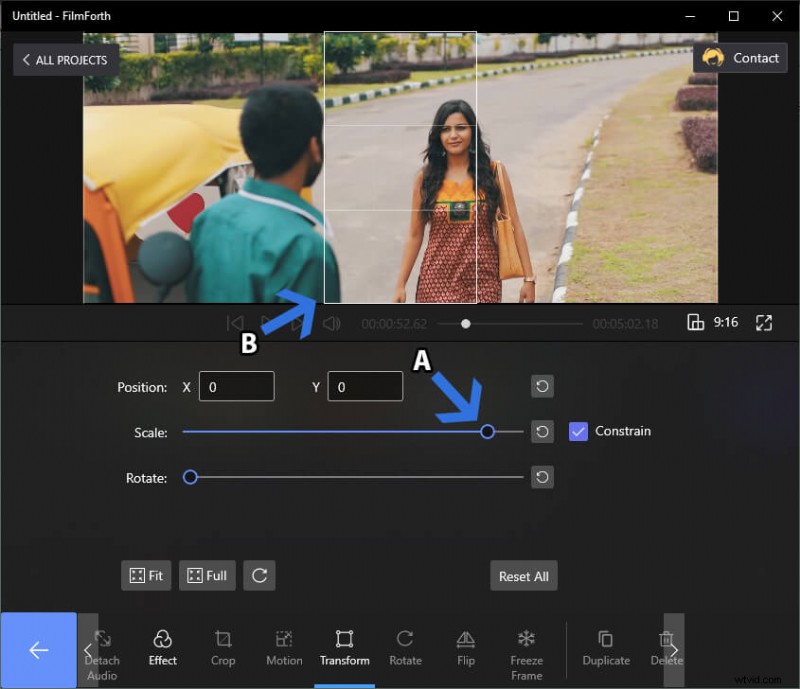The height and width of the screenshot is (689, 800).
Task: Toggle fullscreen preview mode
Action: [x=764, y=322]
